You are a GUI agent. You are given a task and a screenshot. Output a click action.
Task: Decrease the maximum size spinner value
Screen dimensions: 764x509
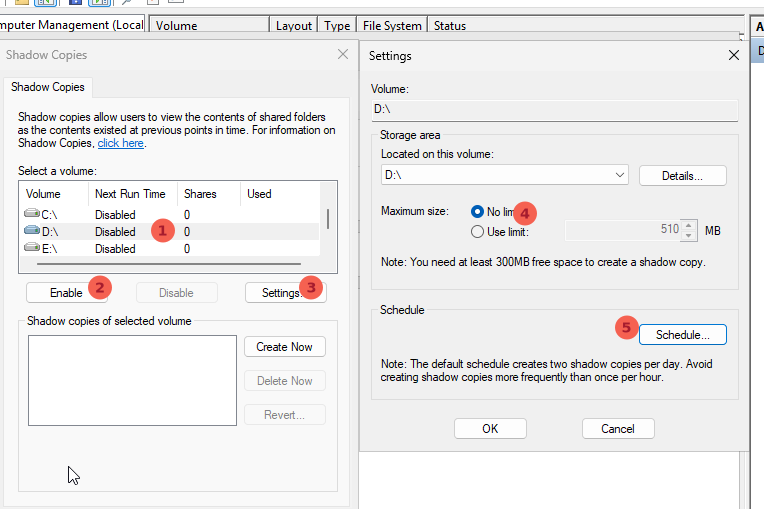687,236
